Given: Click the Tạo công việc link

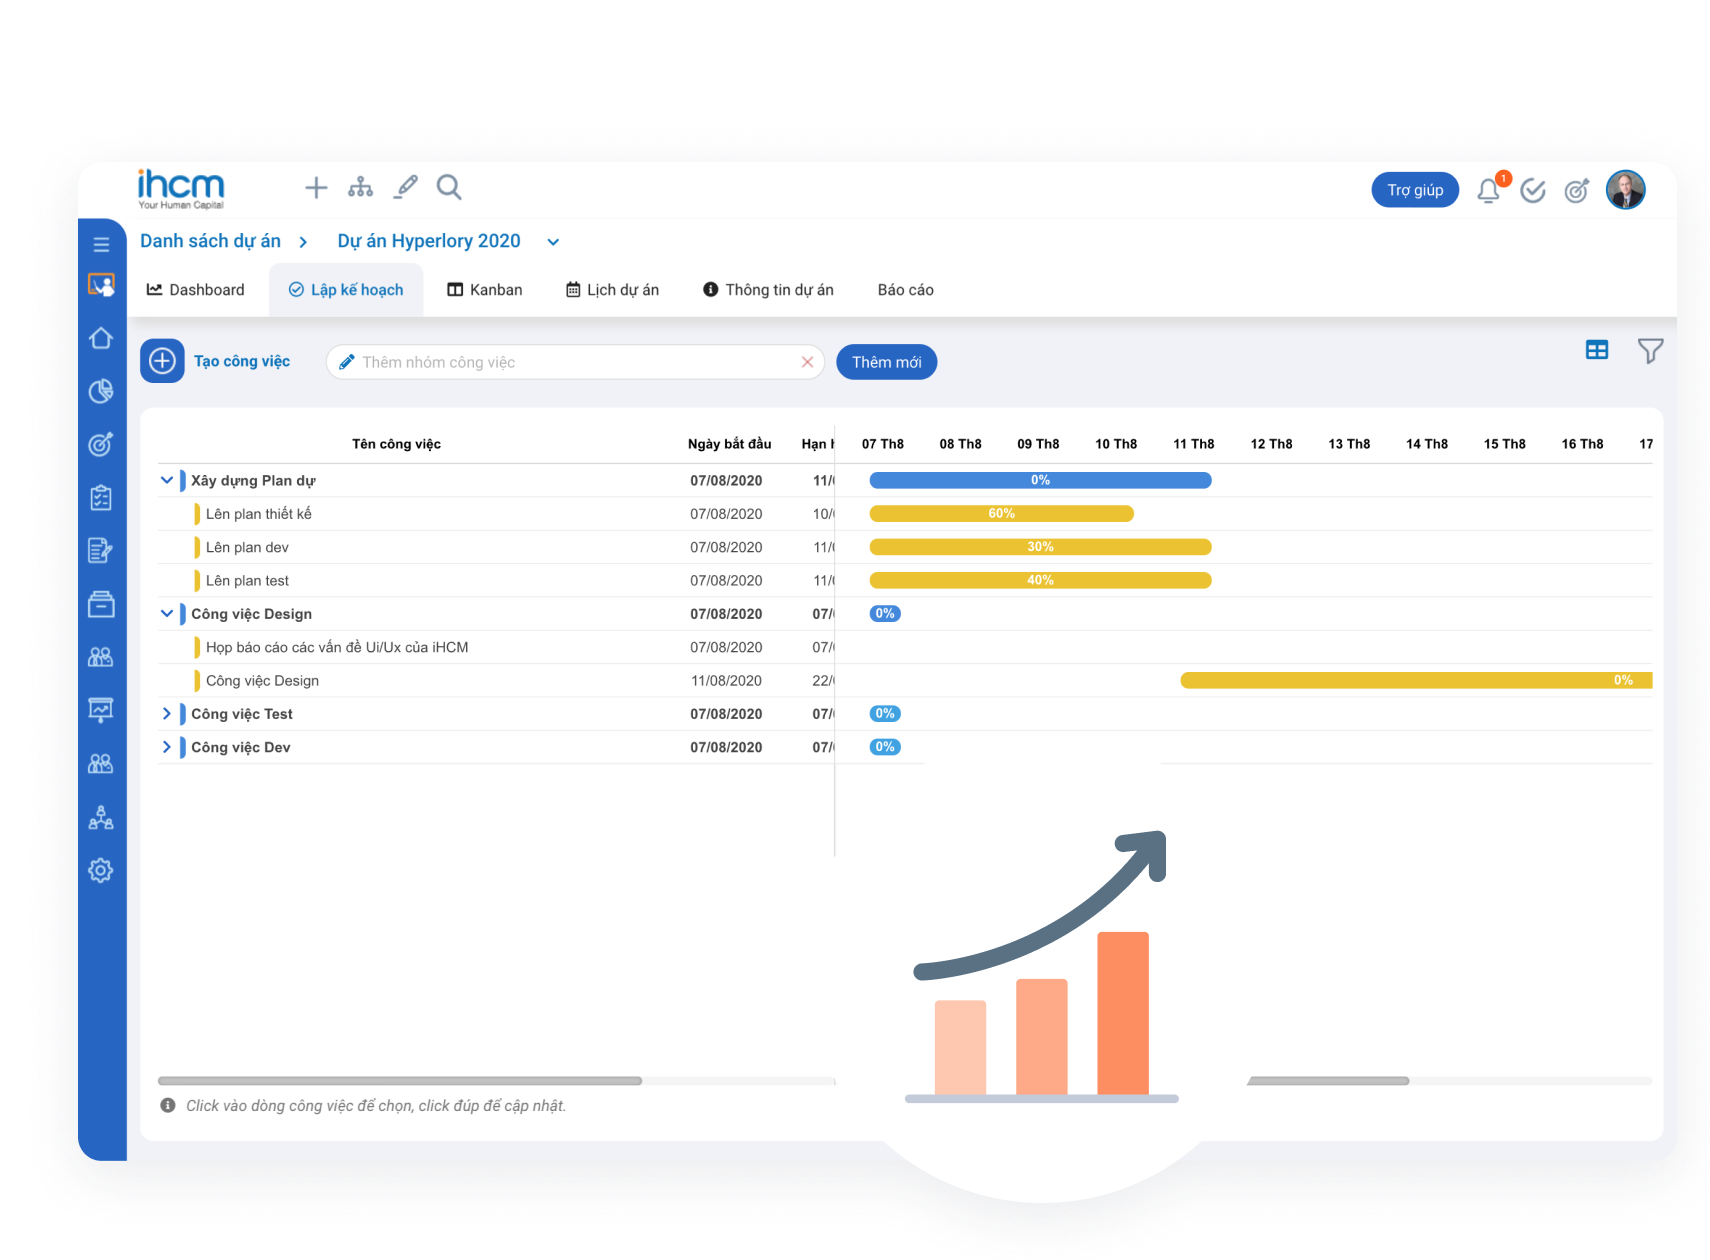Looking at the screenshot, I should (x=242, y=361).
